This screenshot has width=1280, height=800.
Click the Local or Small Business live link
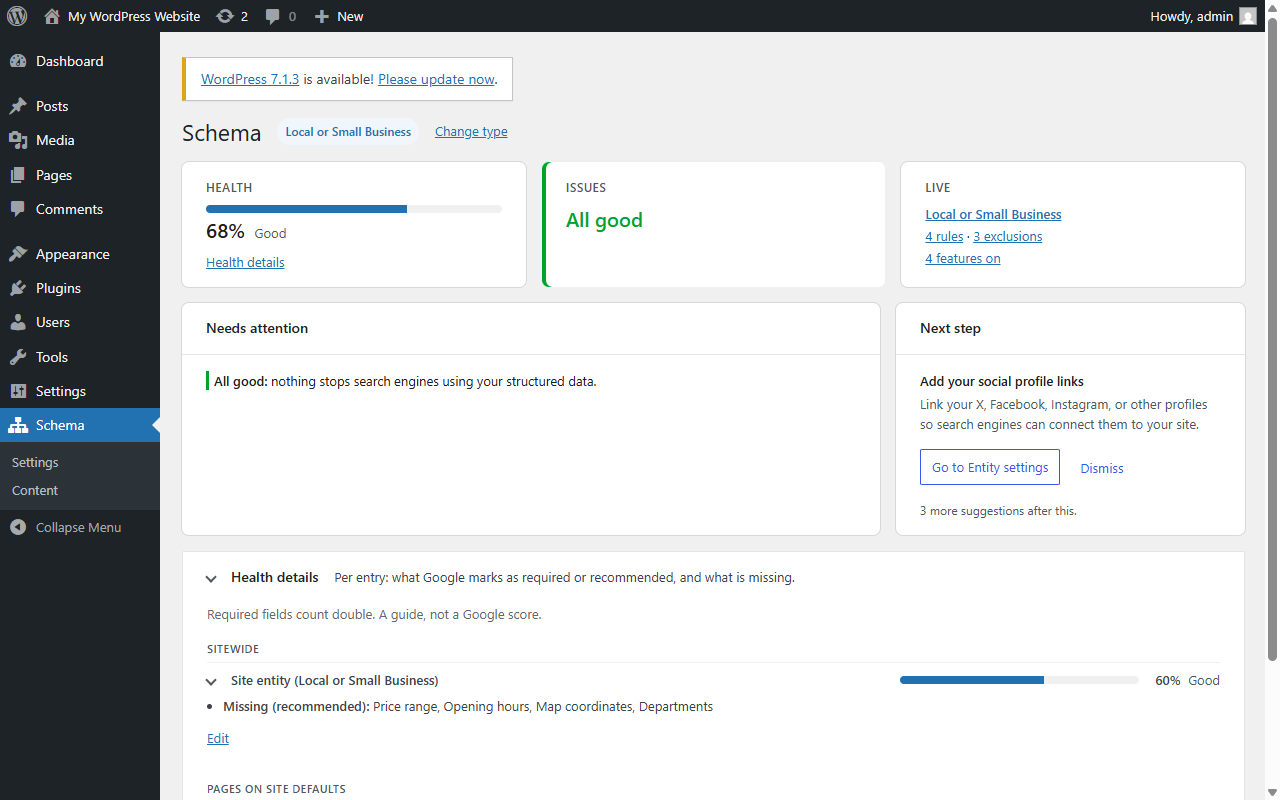tap(993, 214)
